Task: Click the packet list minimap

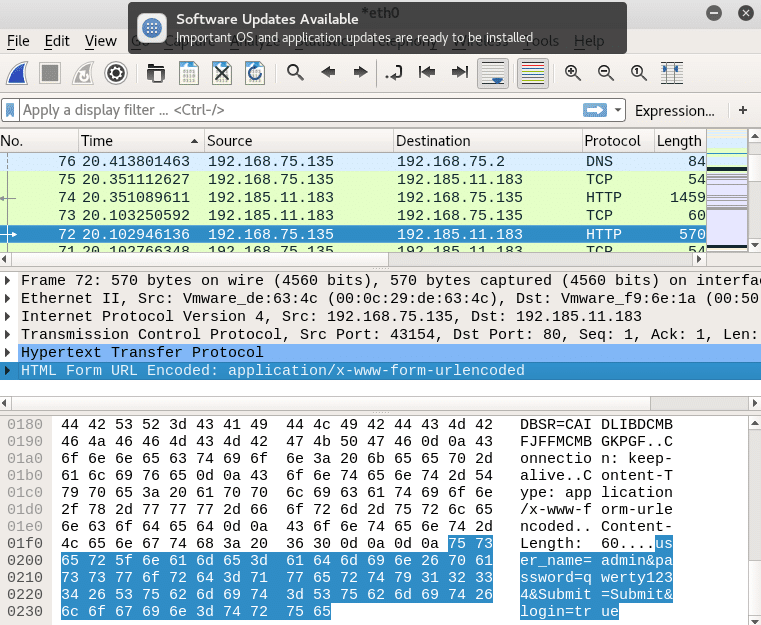Action: point(727,189)
